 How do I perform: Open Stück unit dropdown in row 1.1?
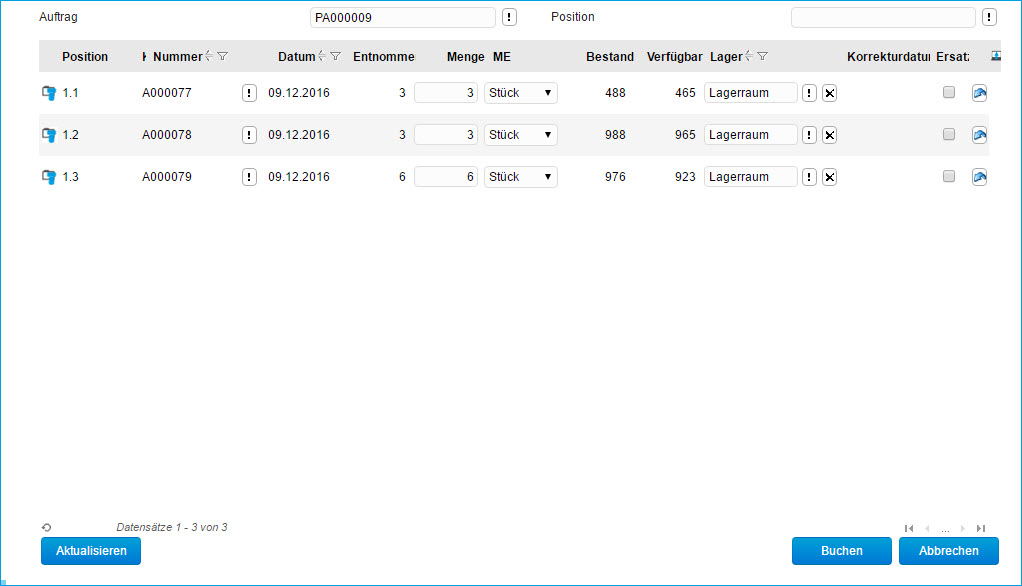pyautogui.click(x=520, y=93)
